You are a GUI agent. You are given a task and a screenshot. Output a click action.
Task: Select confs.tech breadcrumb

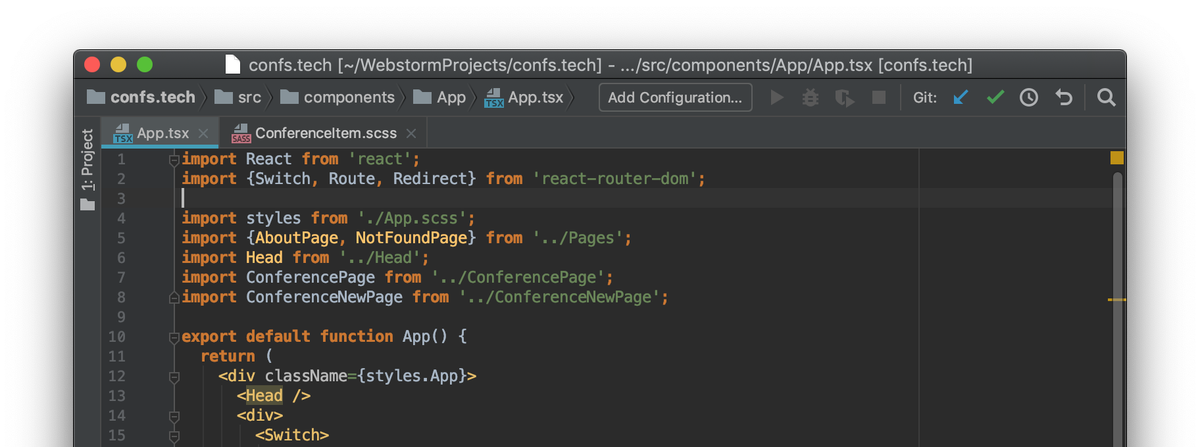click(x=141, y=97)
